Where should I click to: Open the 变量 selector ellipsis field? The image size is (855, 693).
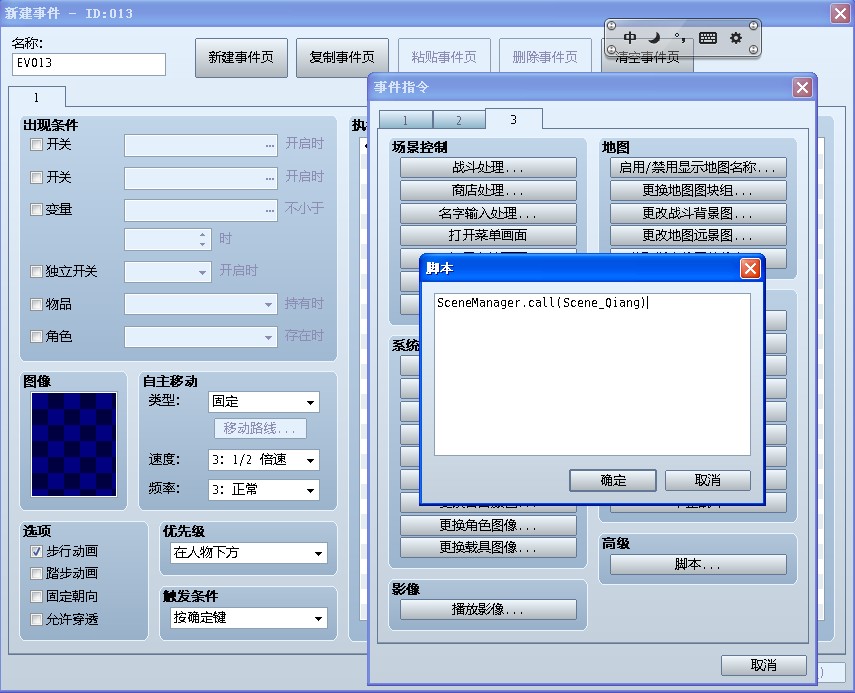201,210
